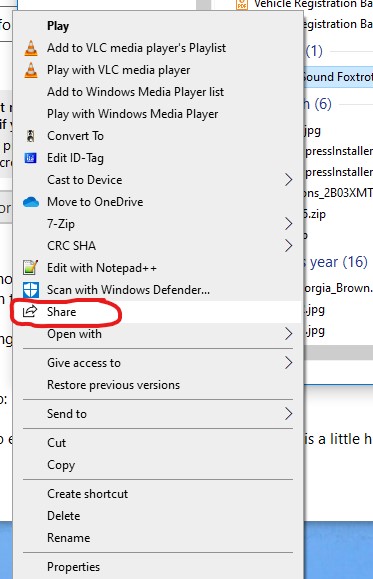Viewport: 373px width, 579px height.
Task: Expand the Open with submenu arrow
Action: [288, 334]
